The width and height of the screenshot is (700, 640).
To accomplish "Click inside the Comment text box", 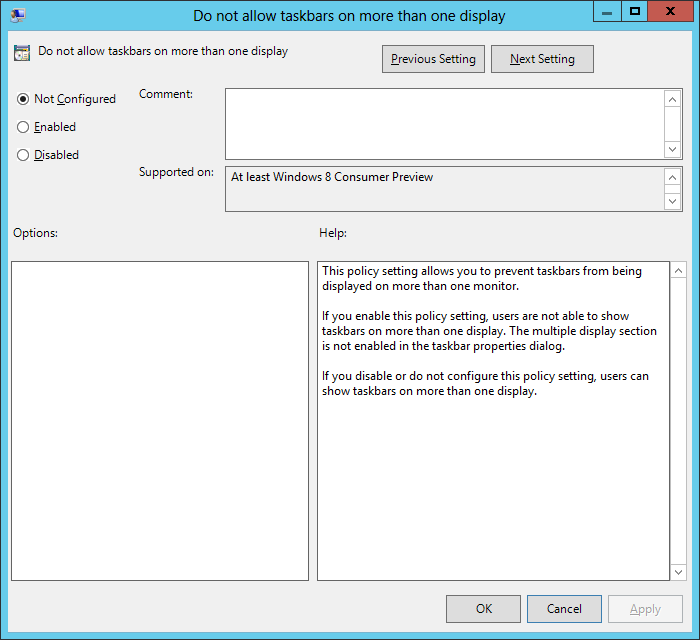I will click(444, 123).
